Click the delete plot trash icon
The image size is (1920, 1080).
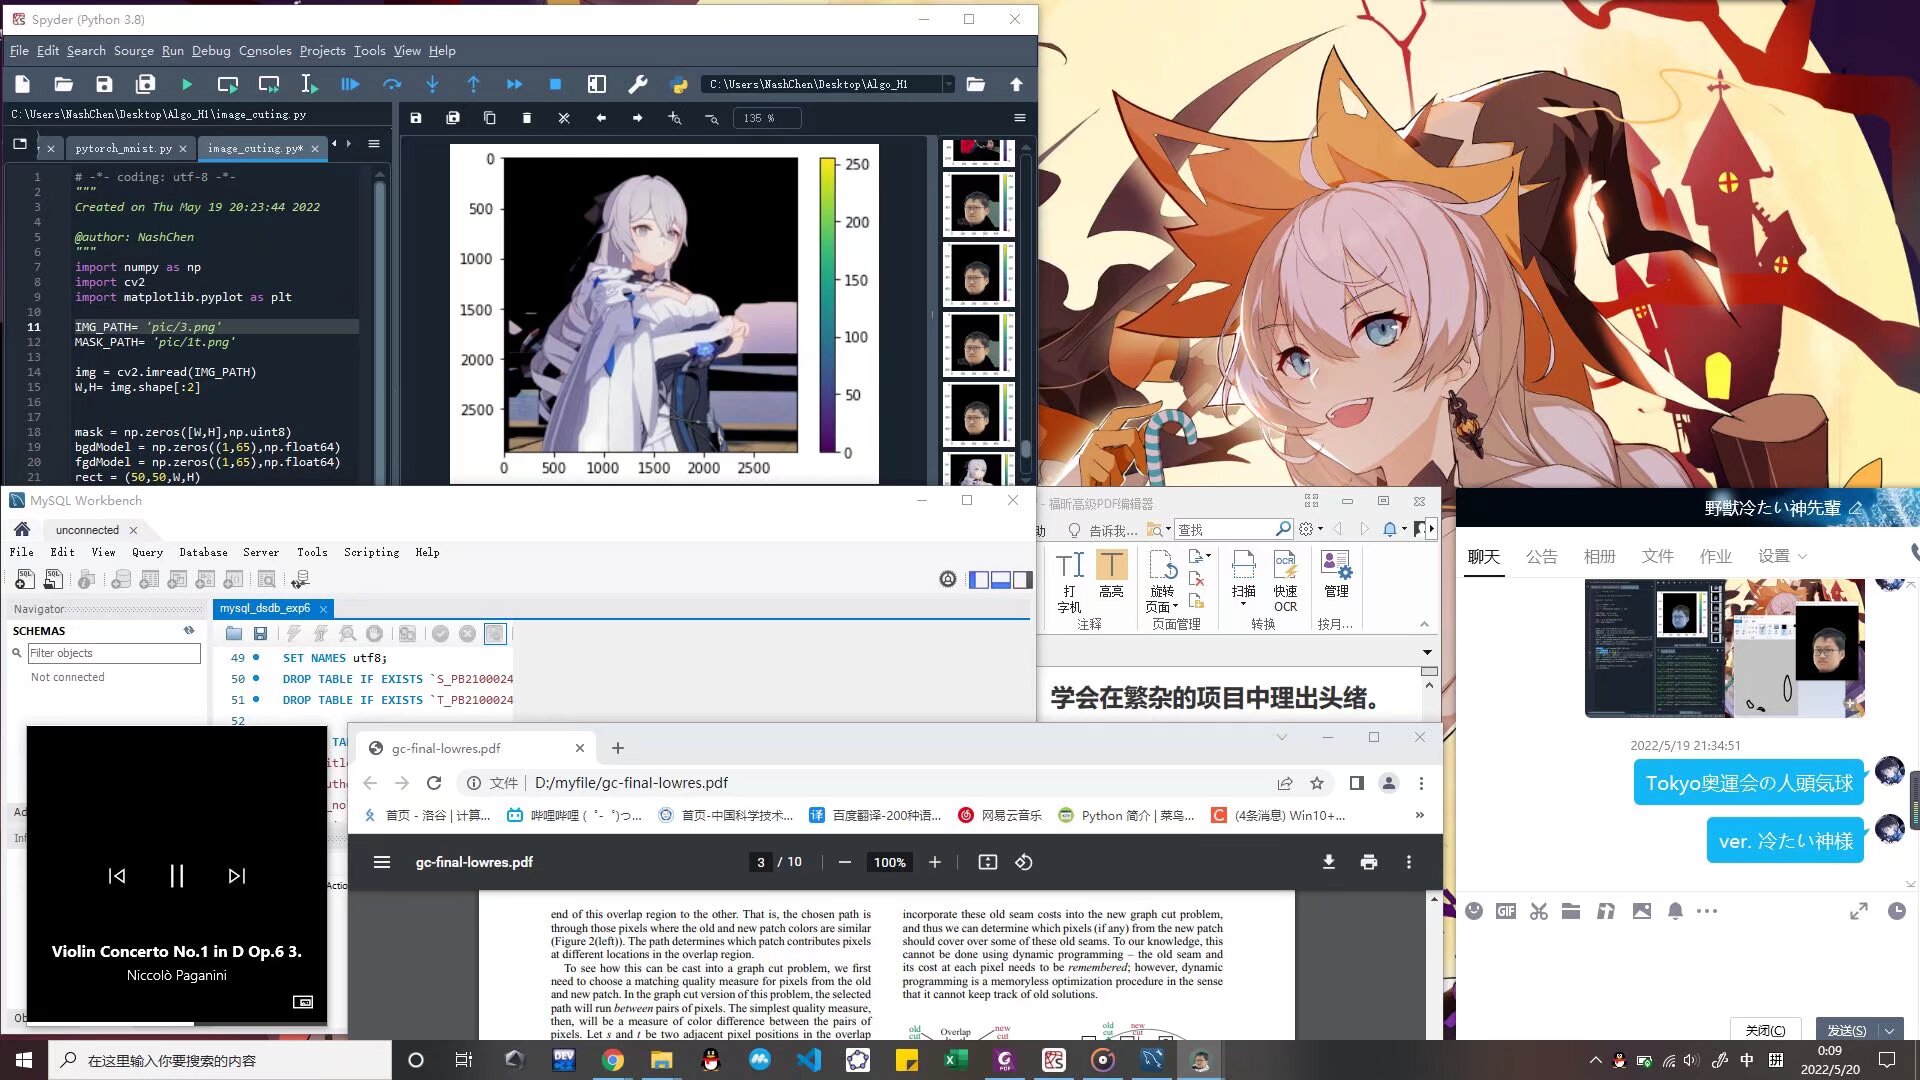[x=527, y=118]
